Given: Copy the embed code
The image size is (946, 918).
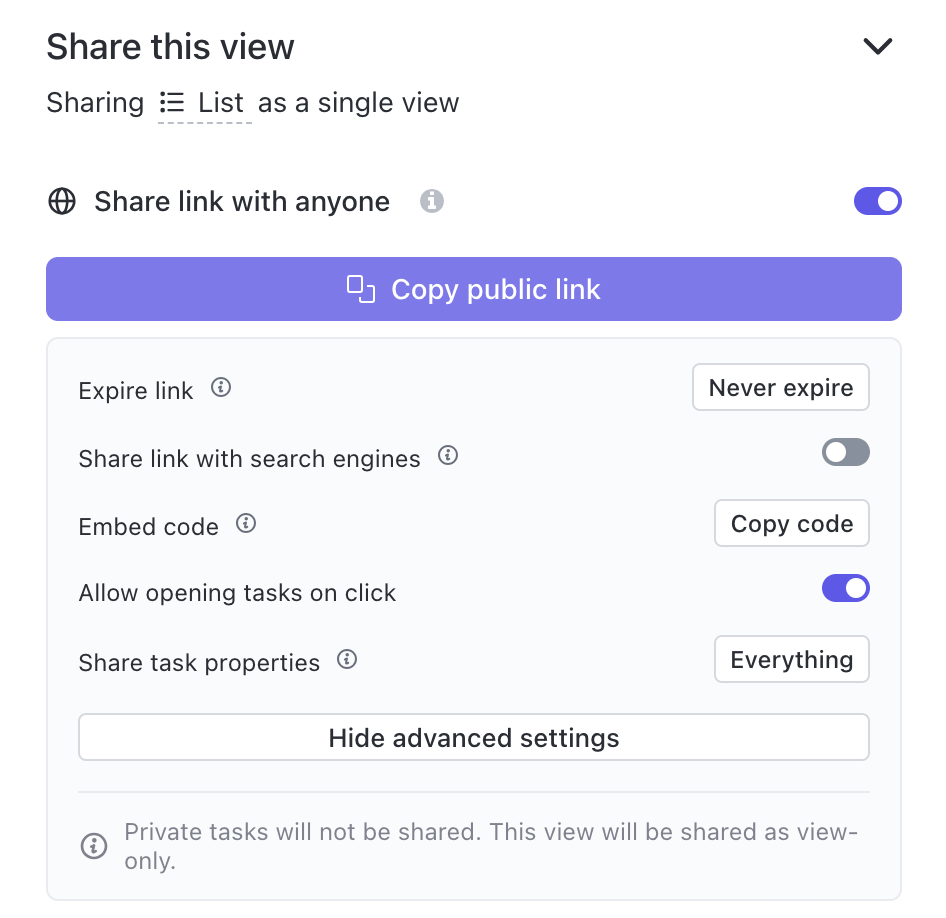Looking at the screenshot, I should [x=791, y=523].
